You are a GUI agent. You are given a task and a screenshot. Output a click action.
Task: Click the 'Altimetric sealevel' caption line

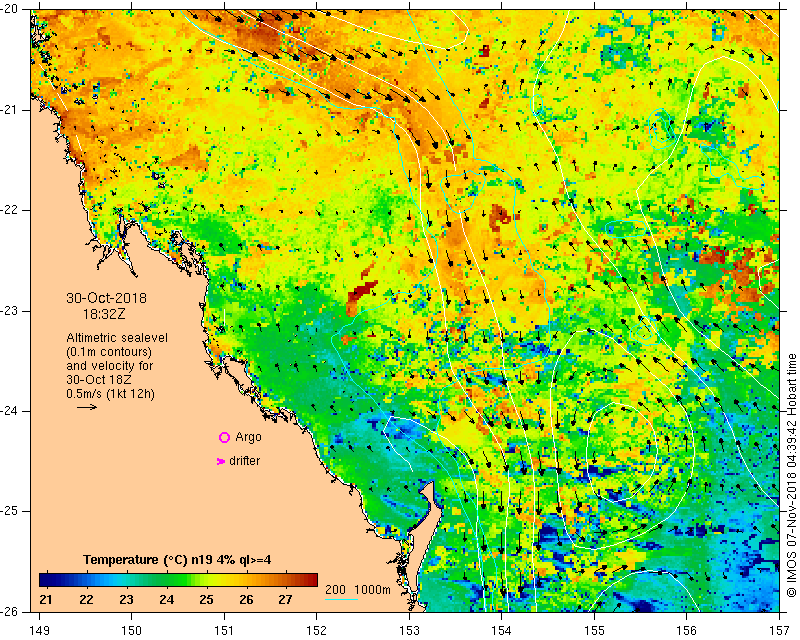pos(117,338)
